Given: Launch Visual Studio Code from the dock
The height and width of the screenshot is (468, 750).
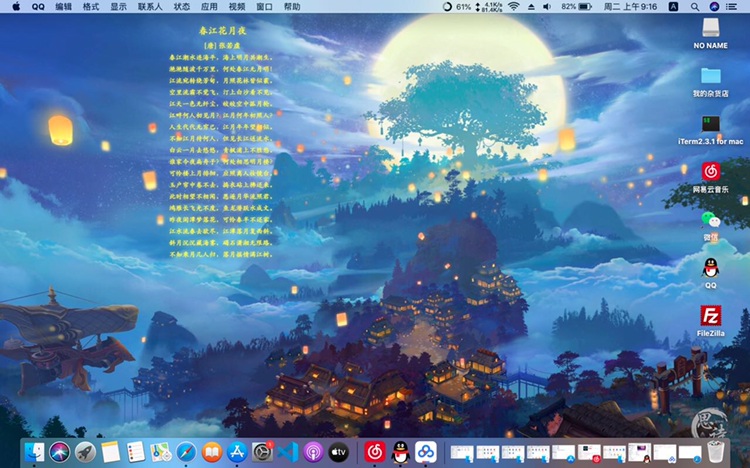Looking at the screenshot, I should [288, 452].
